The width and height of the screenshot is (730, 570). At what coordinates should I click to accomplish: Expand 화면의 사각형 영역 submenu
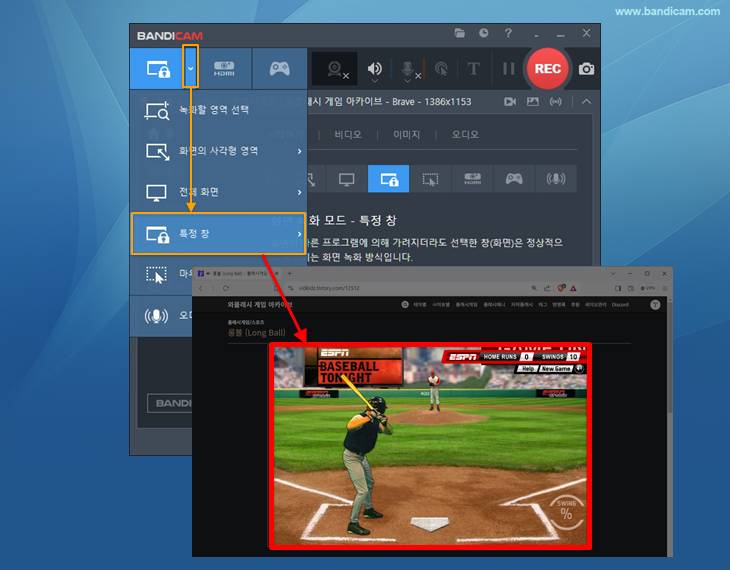click(218, 151)
